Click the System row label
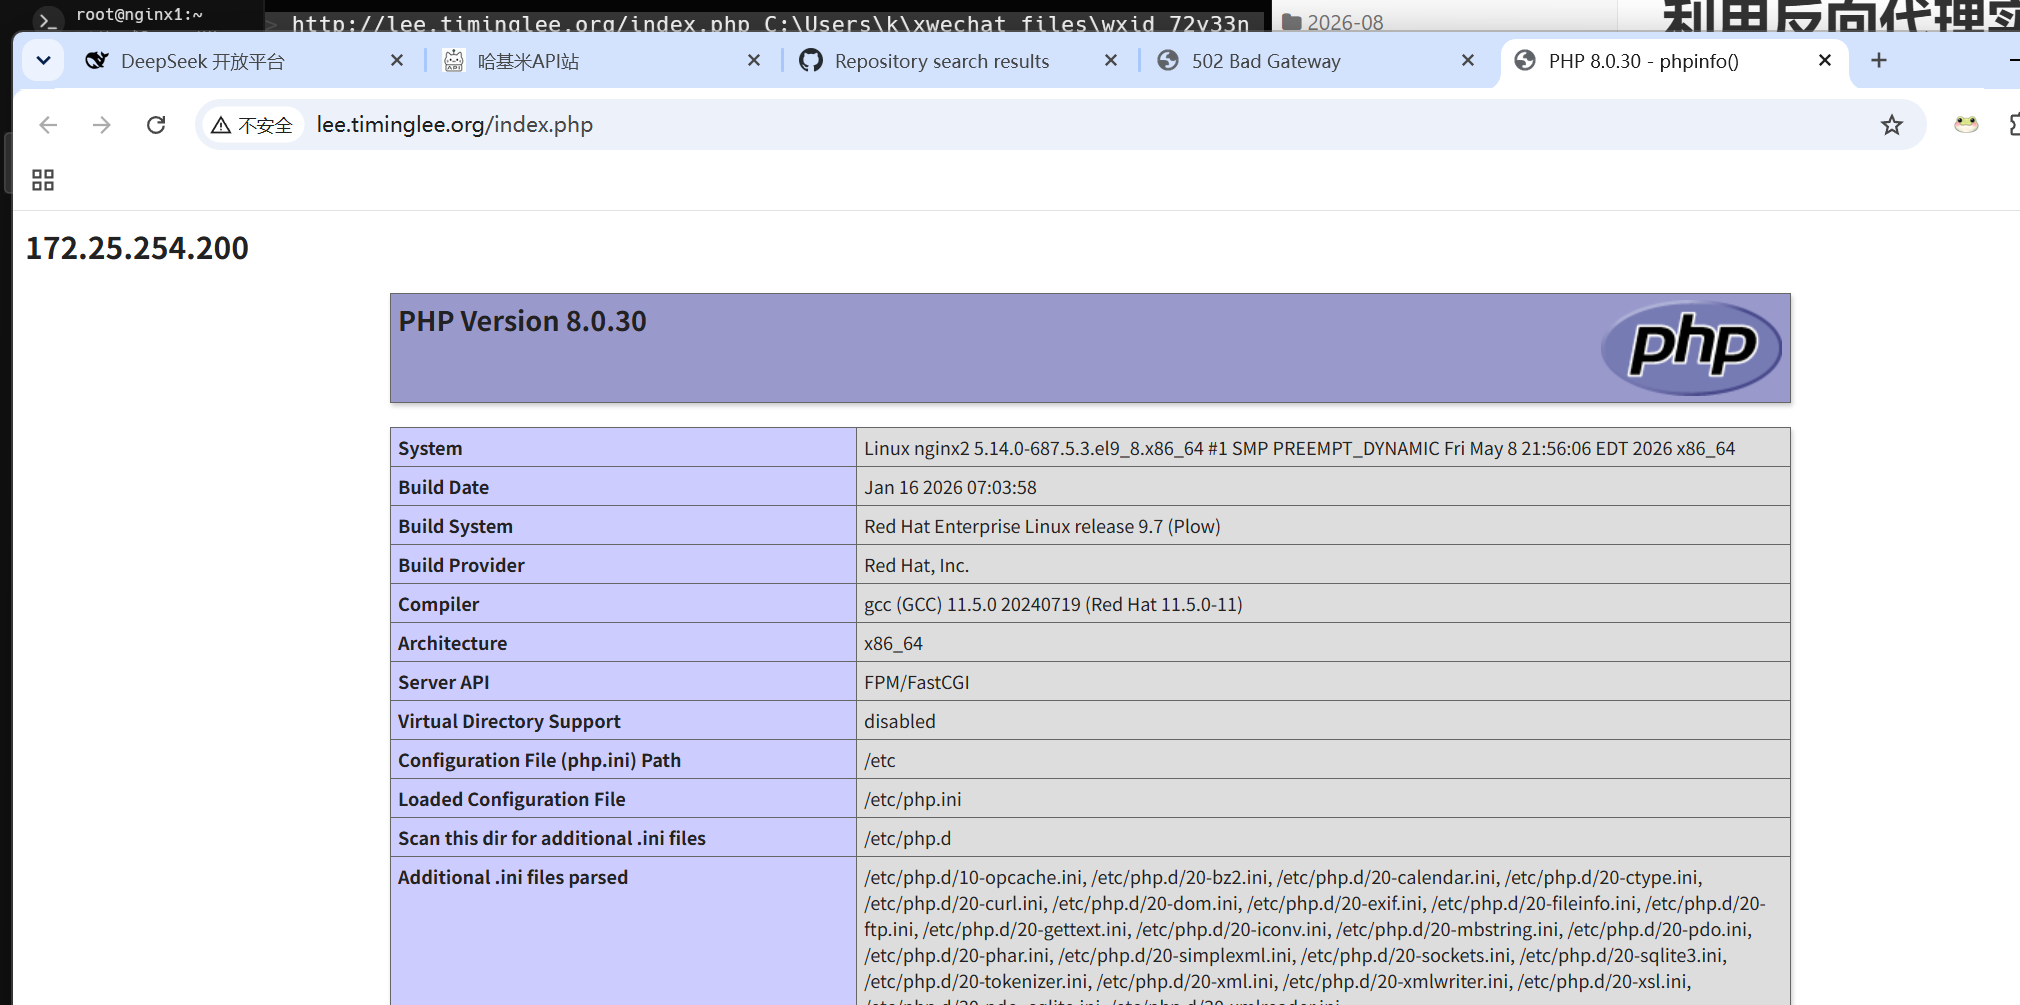The width and height of the screenshot is (2020, 1005). (430, 448)
